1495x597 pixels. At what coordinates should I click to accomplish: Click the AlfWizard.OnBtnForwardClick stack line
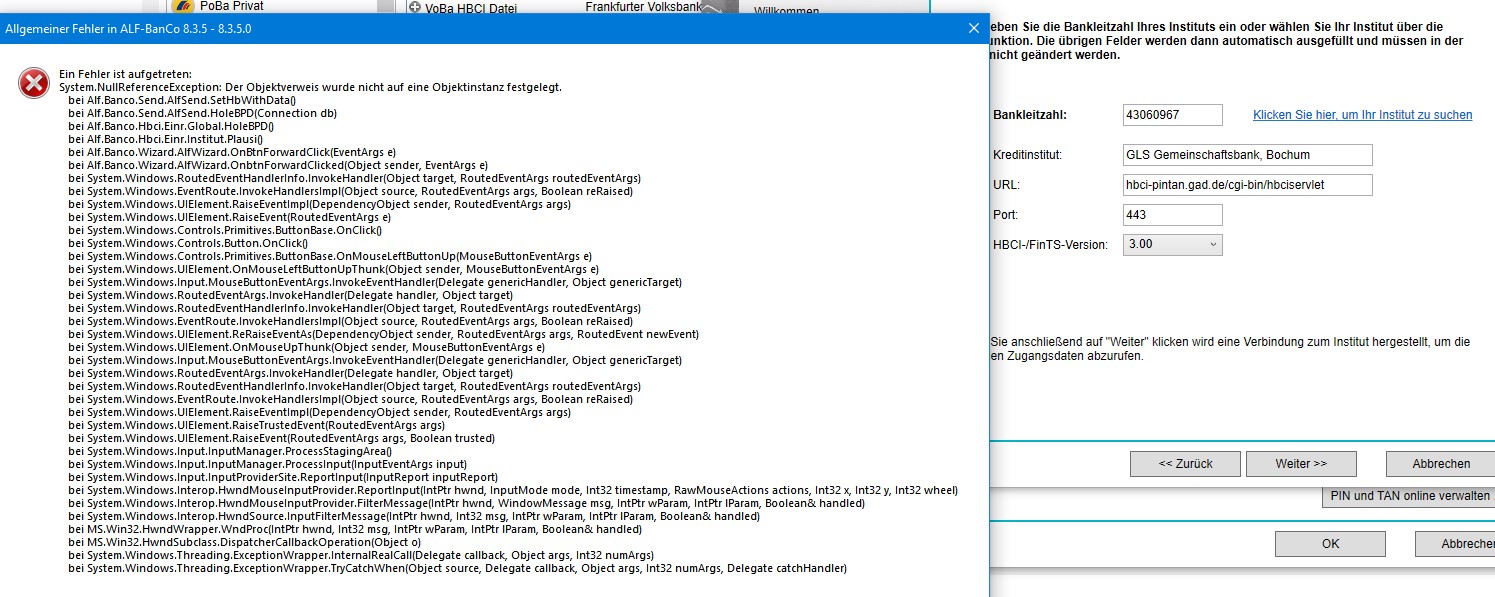click(233, 153)
